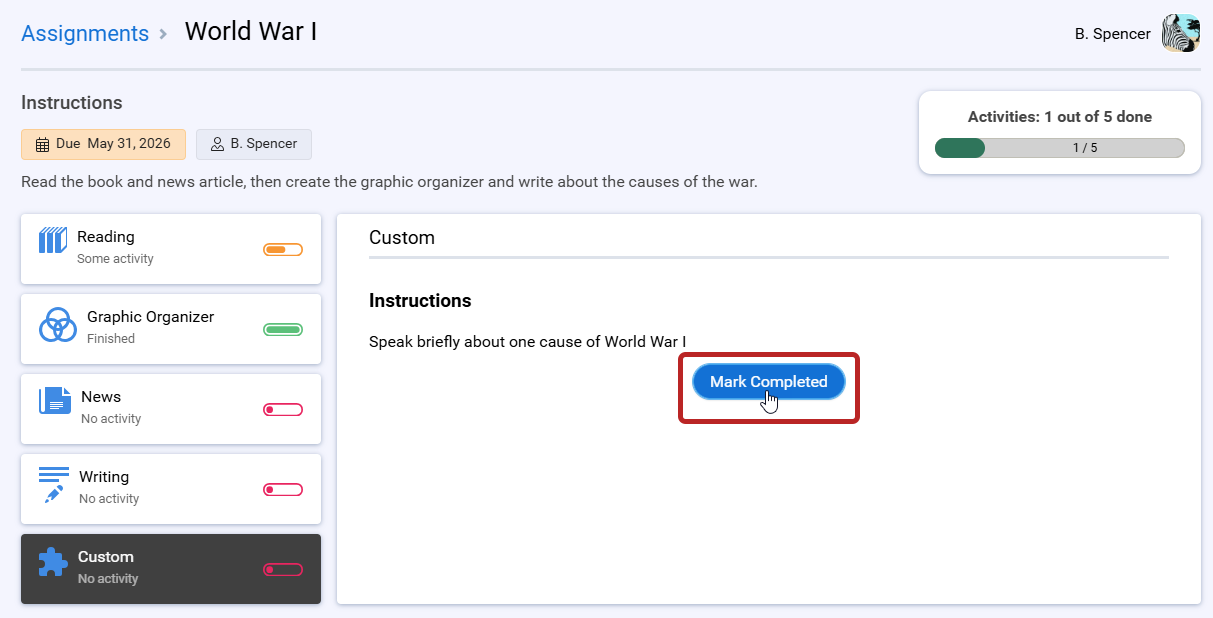Click the calendar icon on due date
This screenshot has height=618, width=1213.
pyautogui.click(x=42, y=145)
